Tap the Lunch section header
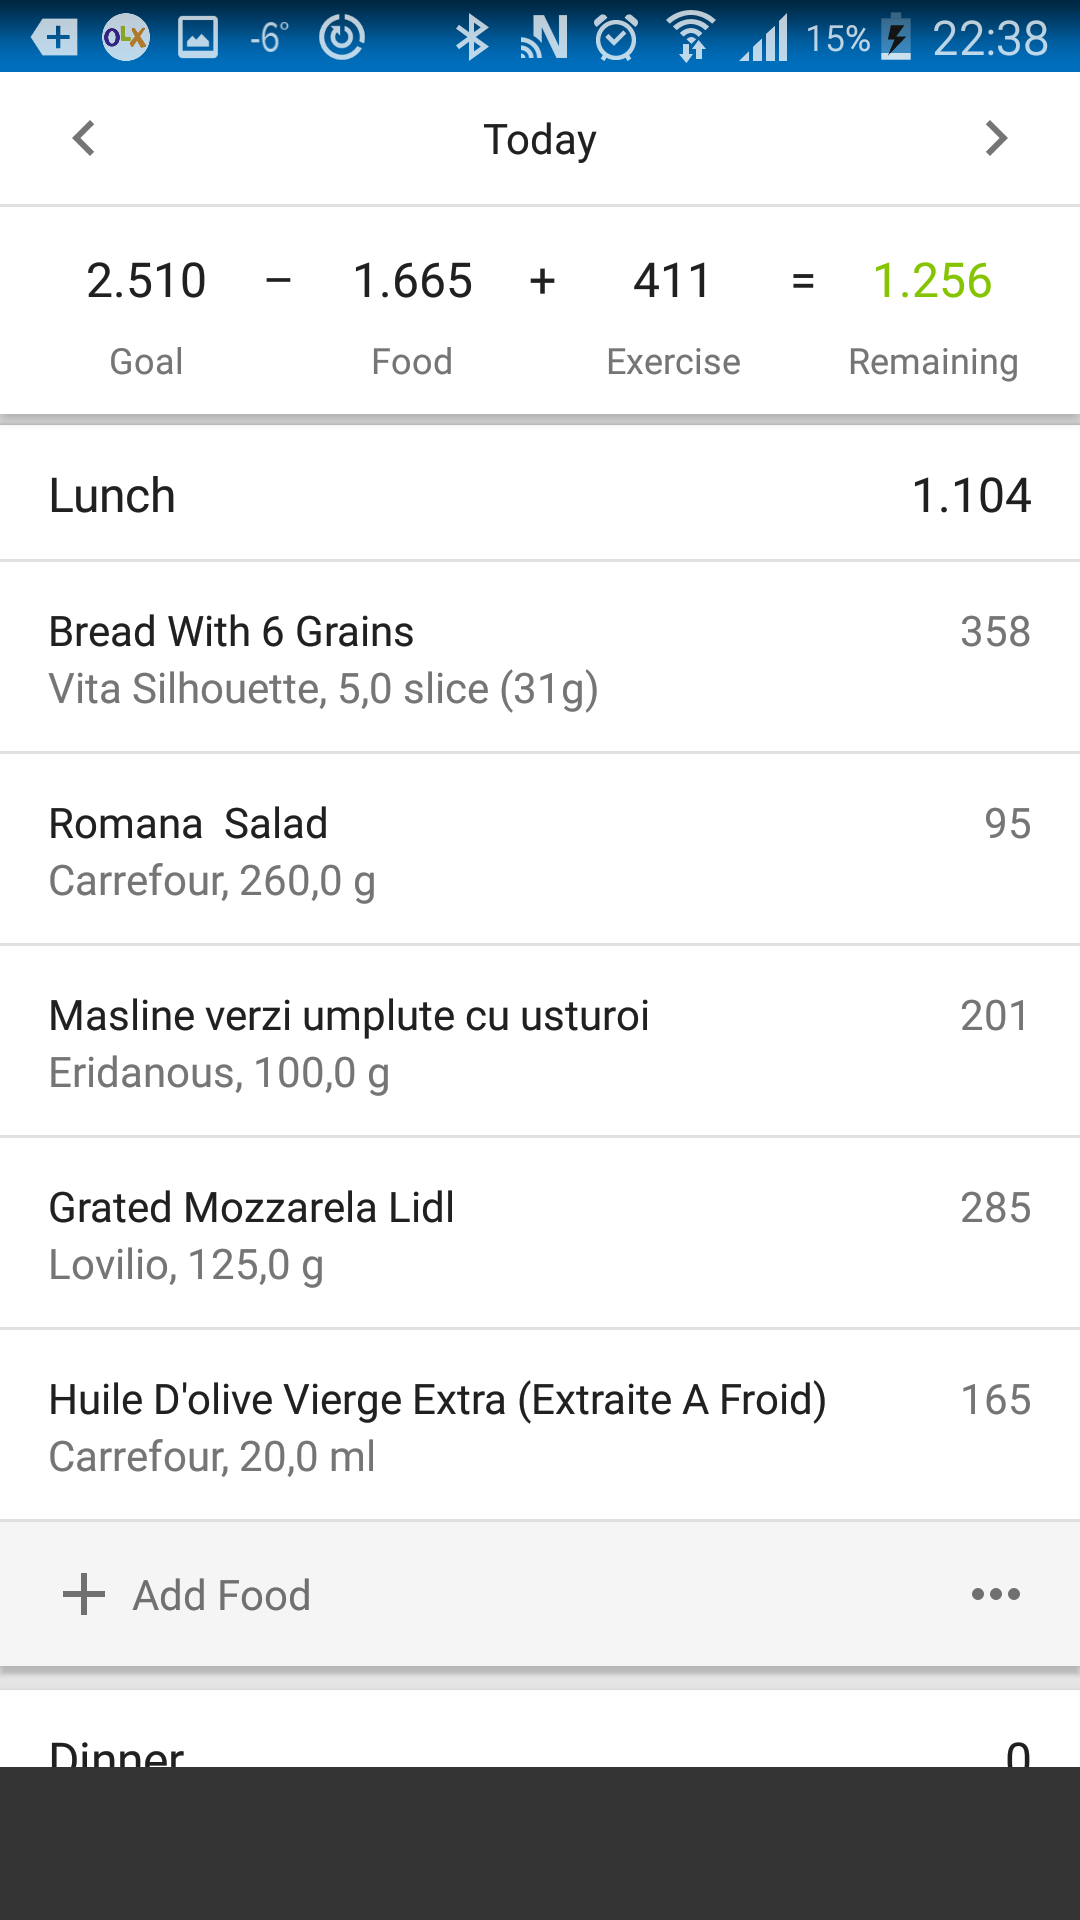The height and width of the screenshot is (1920, 1080). pyautogui.click(x=540, y=495)
